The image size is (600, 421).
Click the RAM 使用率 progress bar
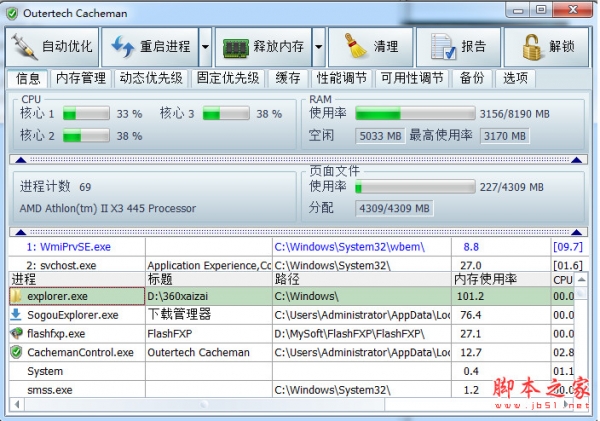(x=415, y=114)
